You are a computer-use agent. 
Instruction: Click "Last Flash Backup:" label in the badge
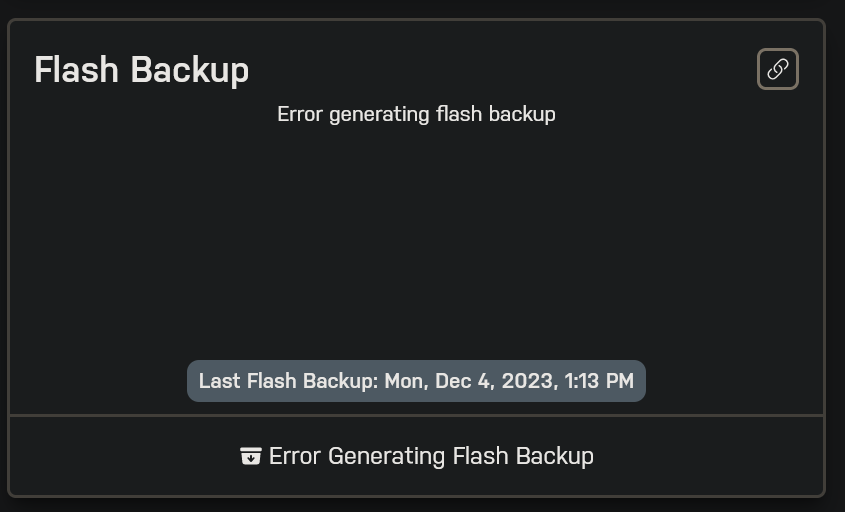pos(288,381)
